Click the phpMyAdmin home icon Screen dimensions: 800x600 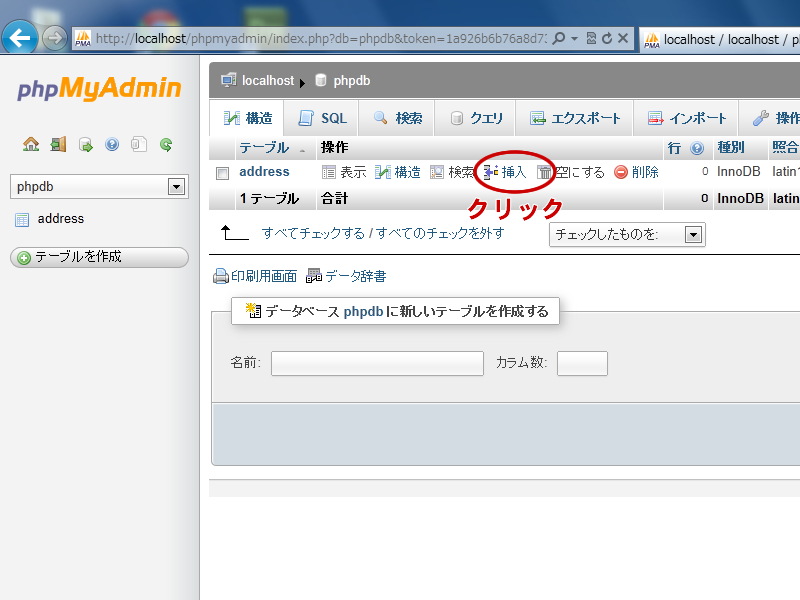(31, 144)
